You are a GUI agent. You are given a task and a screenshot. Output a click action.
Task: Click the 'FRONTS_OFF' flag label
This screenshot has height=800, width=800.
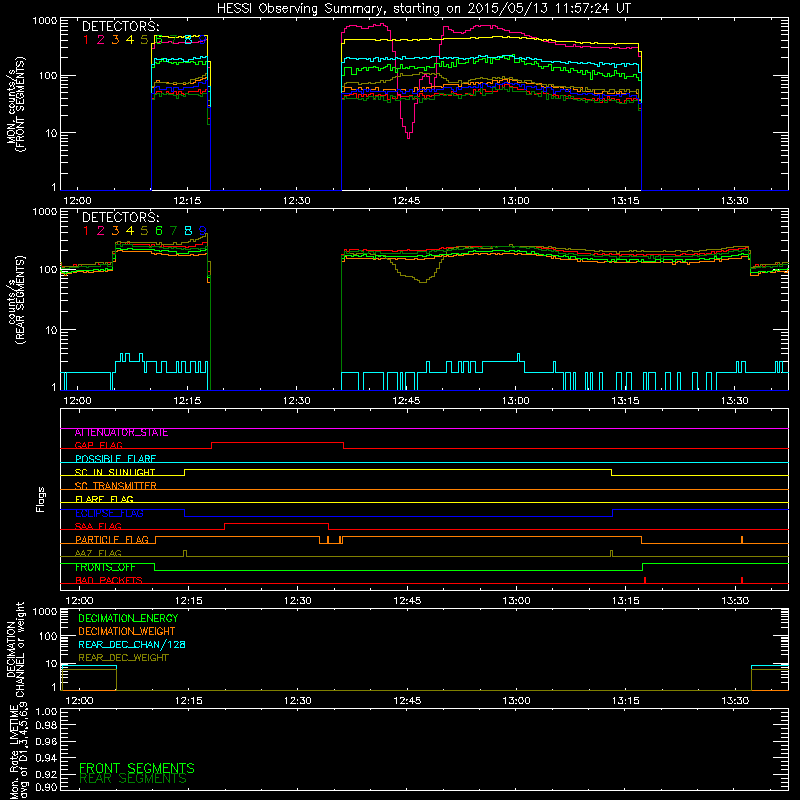click(x=105, y=567)
